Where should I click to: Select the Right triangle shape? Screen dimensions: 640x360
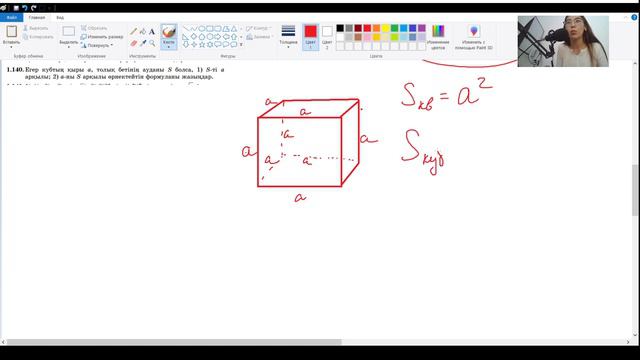[x=186, y=36]
